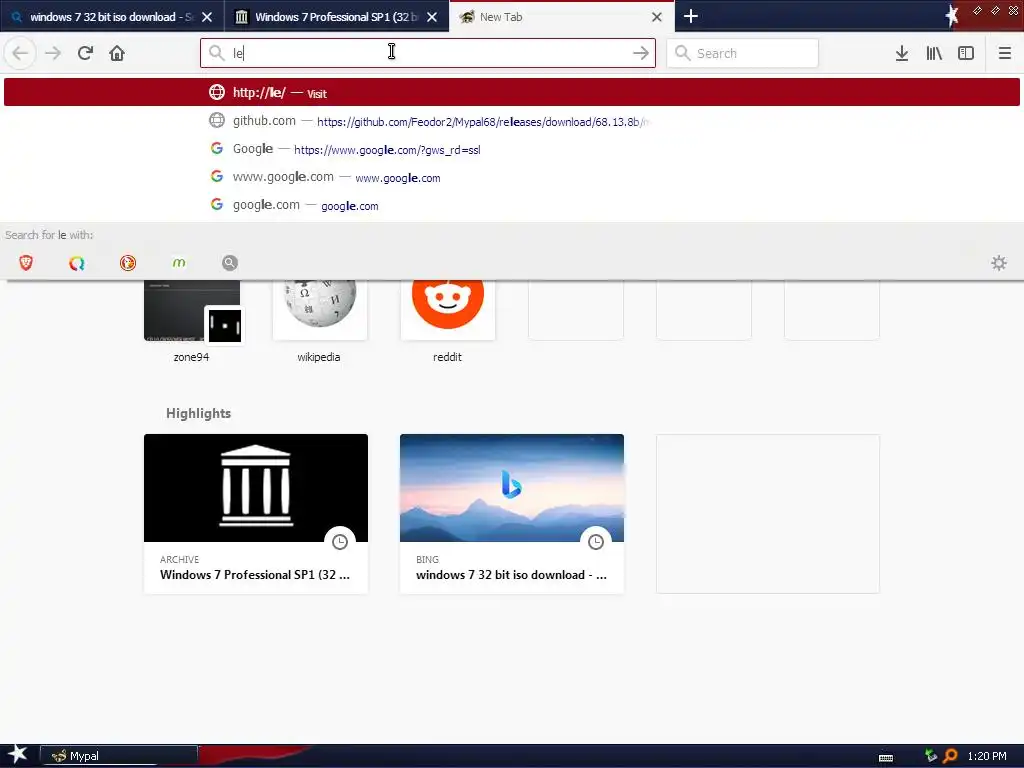The image size is (1024, 768).
Task: Open the zone94 top site tile
Action: pyautogui.click(x=191, y=321)
